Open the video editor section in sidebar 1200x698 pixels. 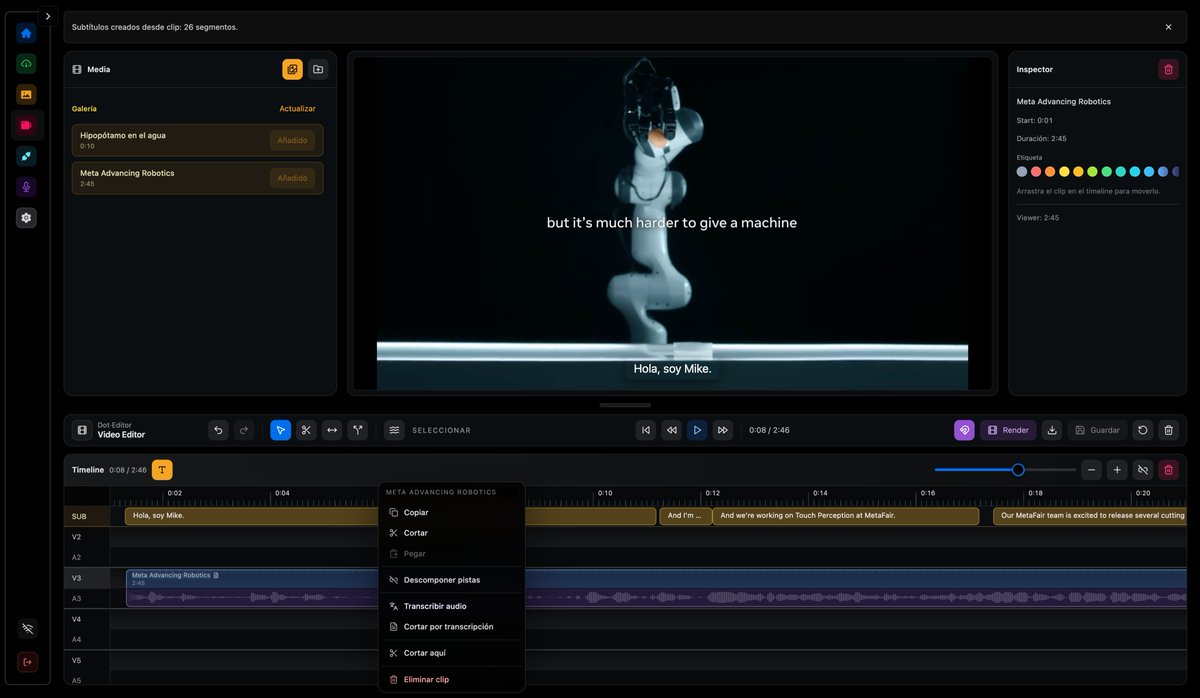(26, 125)
